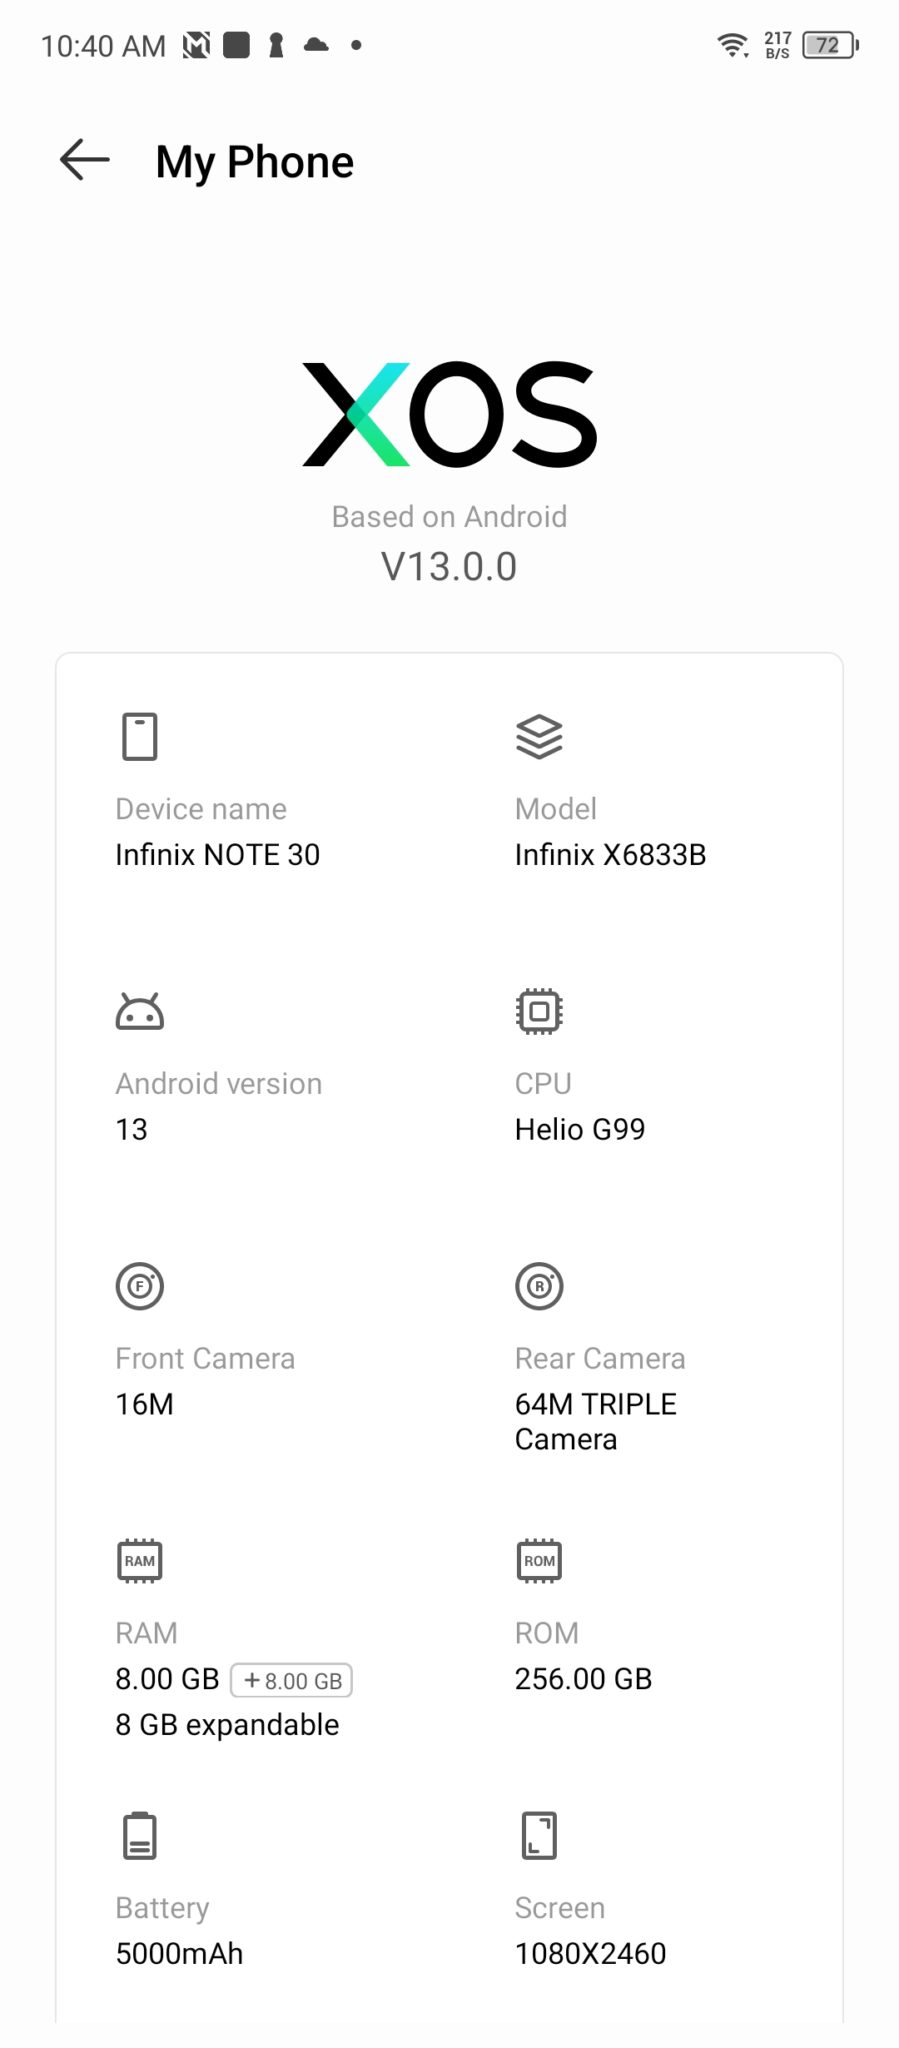Image resolution: width=899 pixels, height=2048 pixels.
Task: Open the Infinix NOTE 30 device name
Action: [217, 855]
